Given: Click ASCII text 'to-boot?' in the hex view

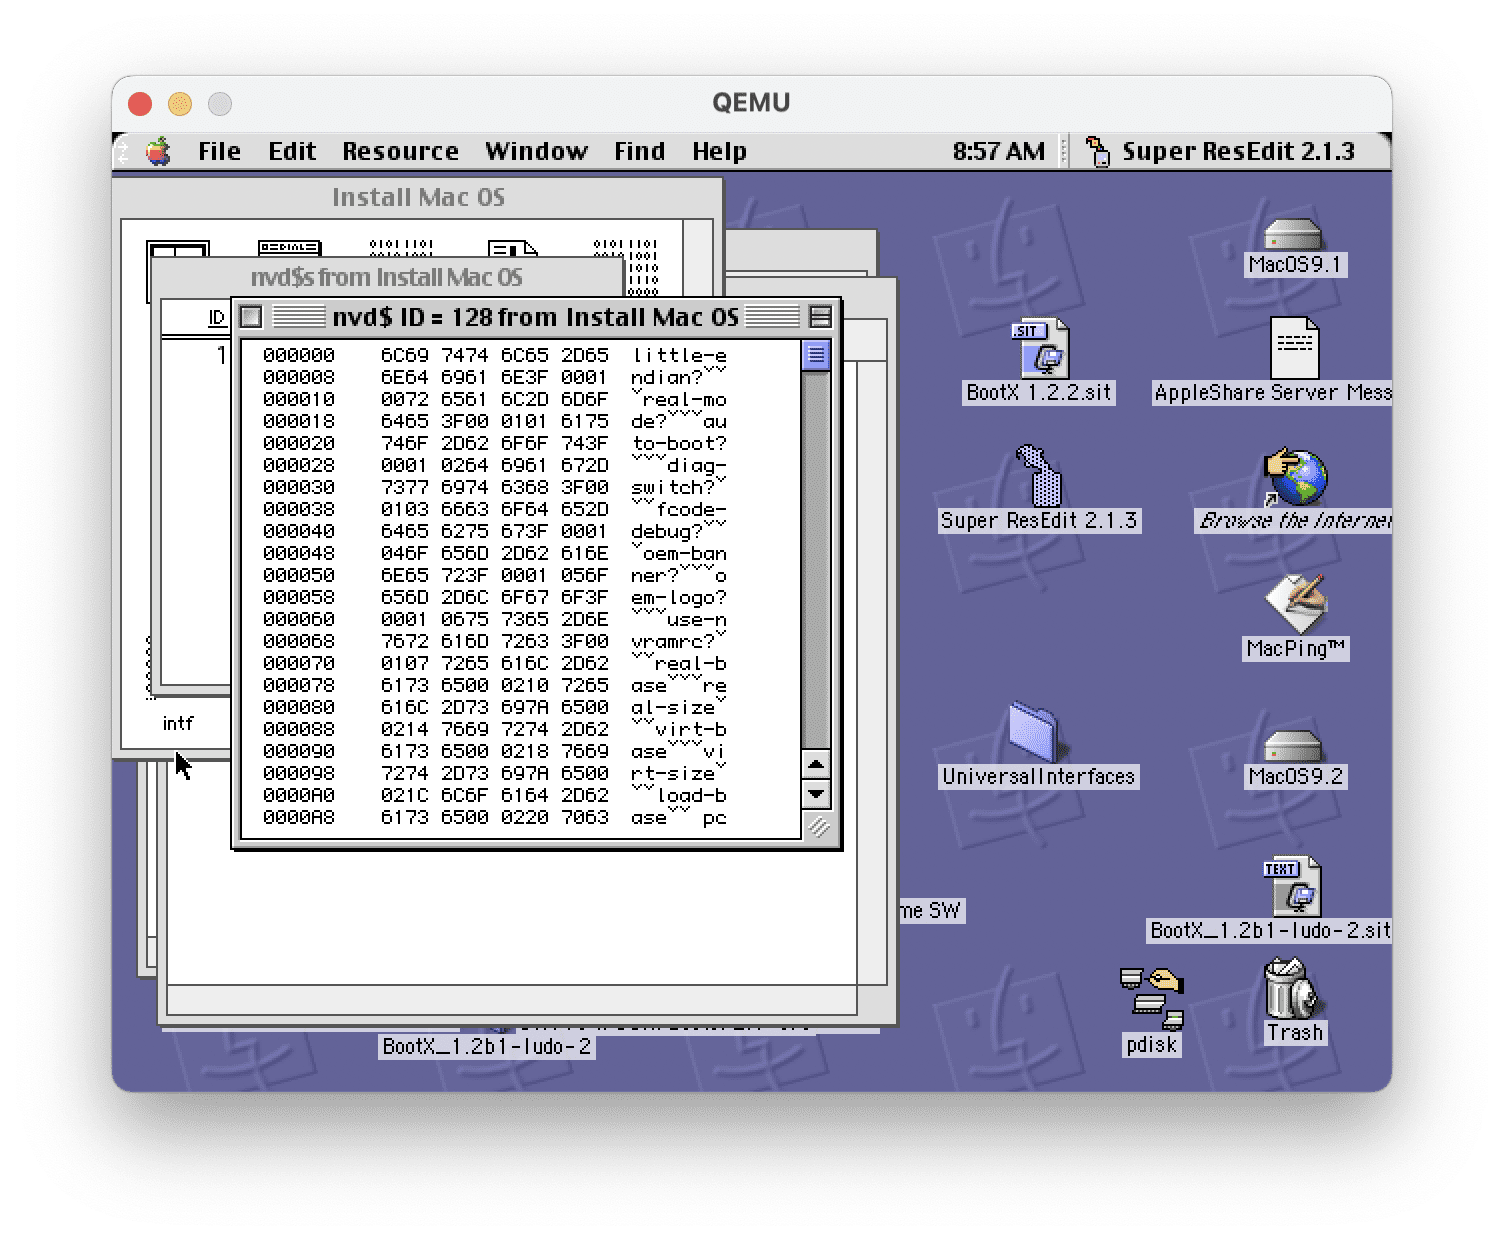Looking at the screenshot, I should [679, 443].
